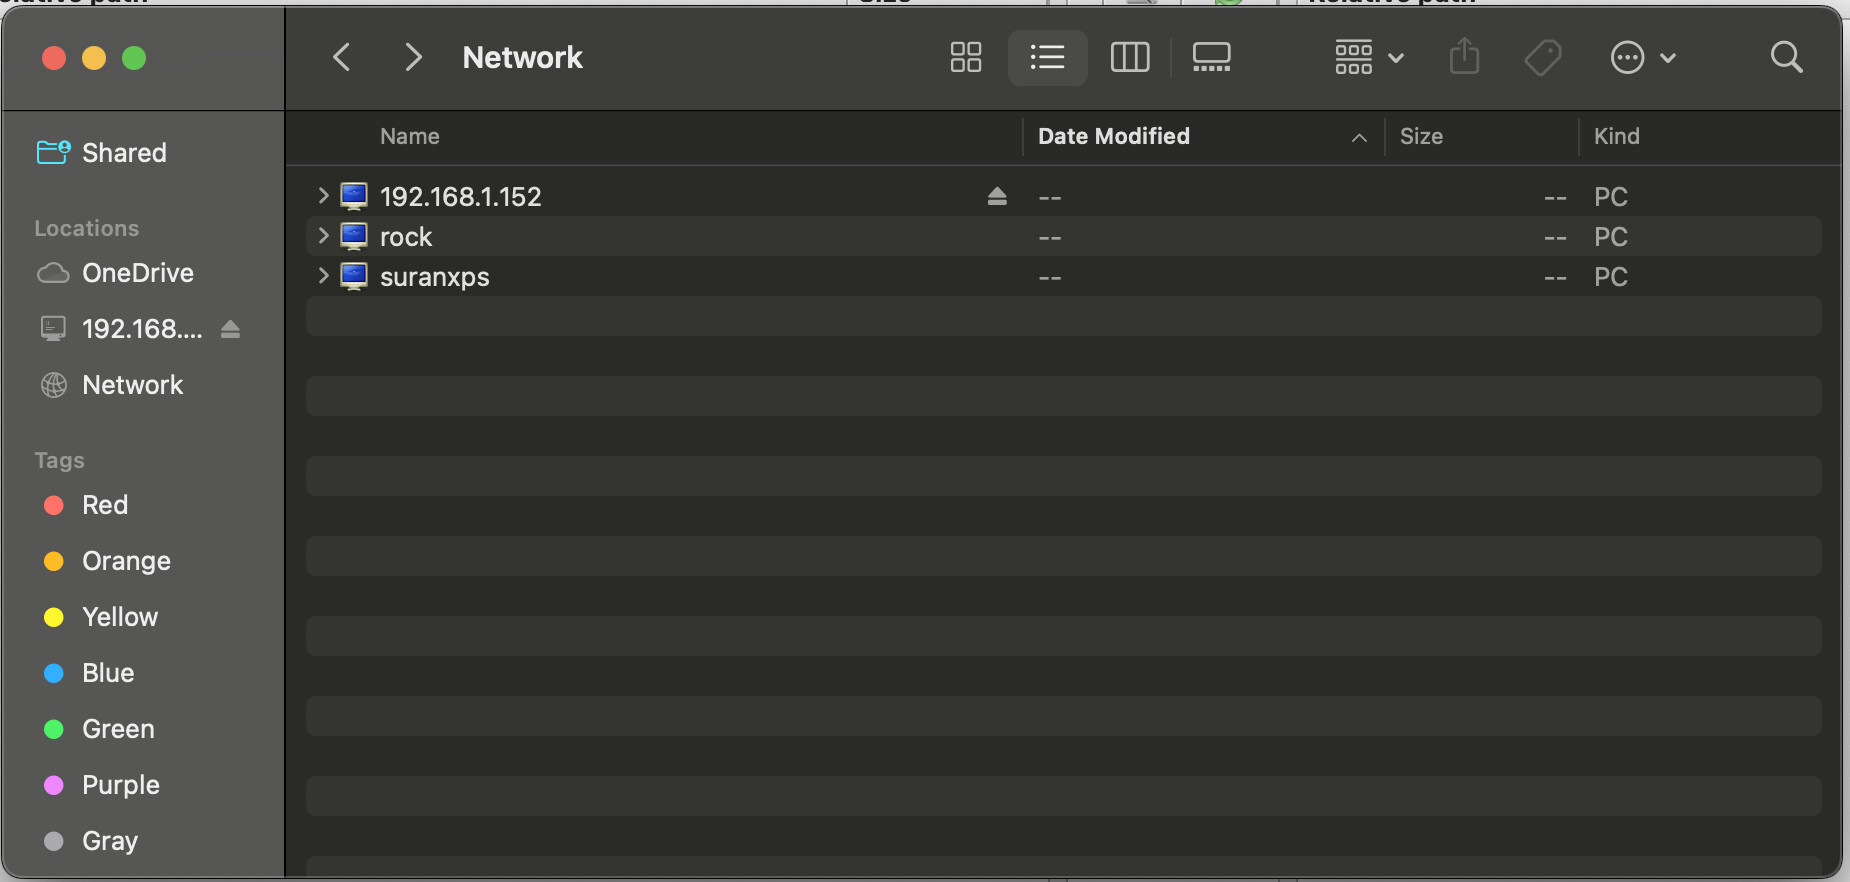Click the Share toolbar icon
1850x882 pixels.
point(1464,57)
